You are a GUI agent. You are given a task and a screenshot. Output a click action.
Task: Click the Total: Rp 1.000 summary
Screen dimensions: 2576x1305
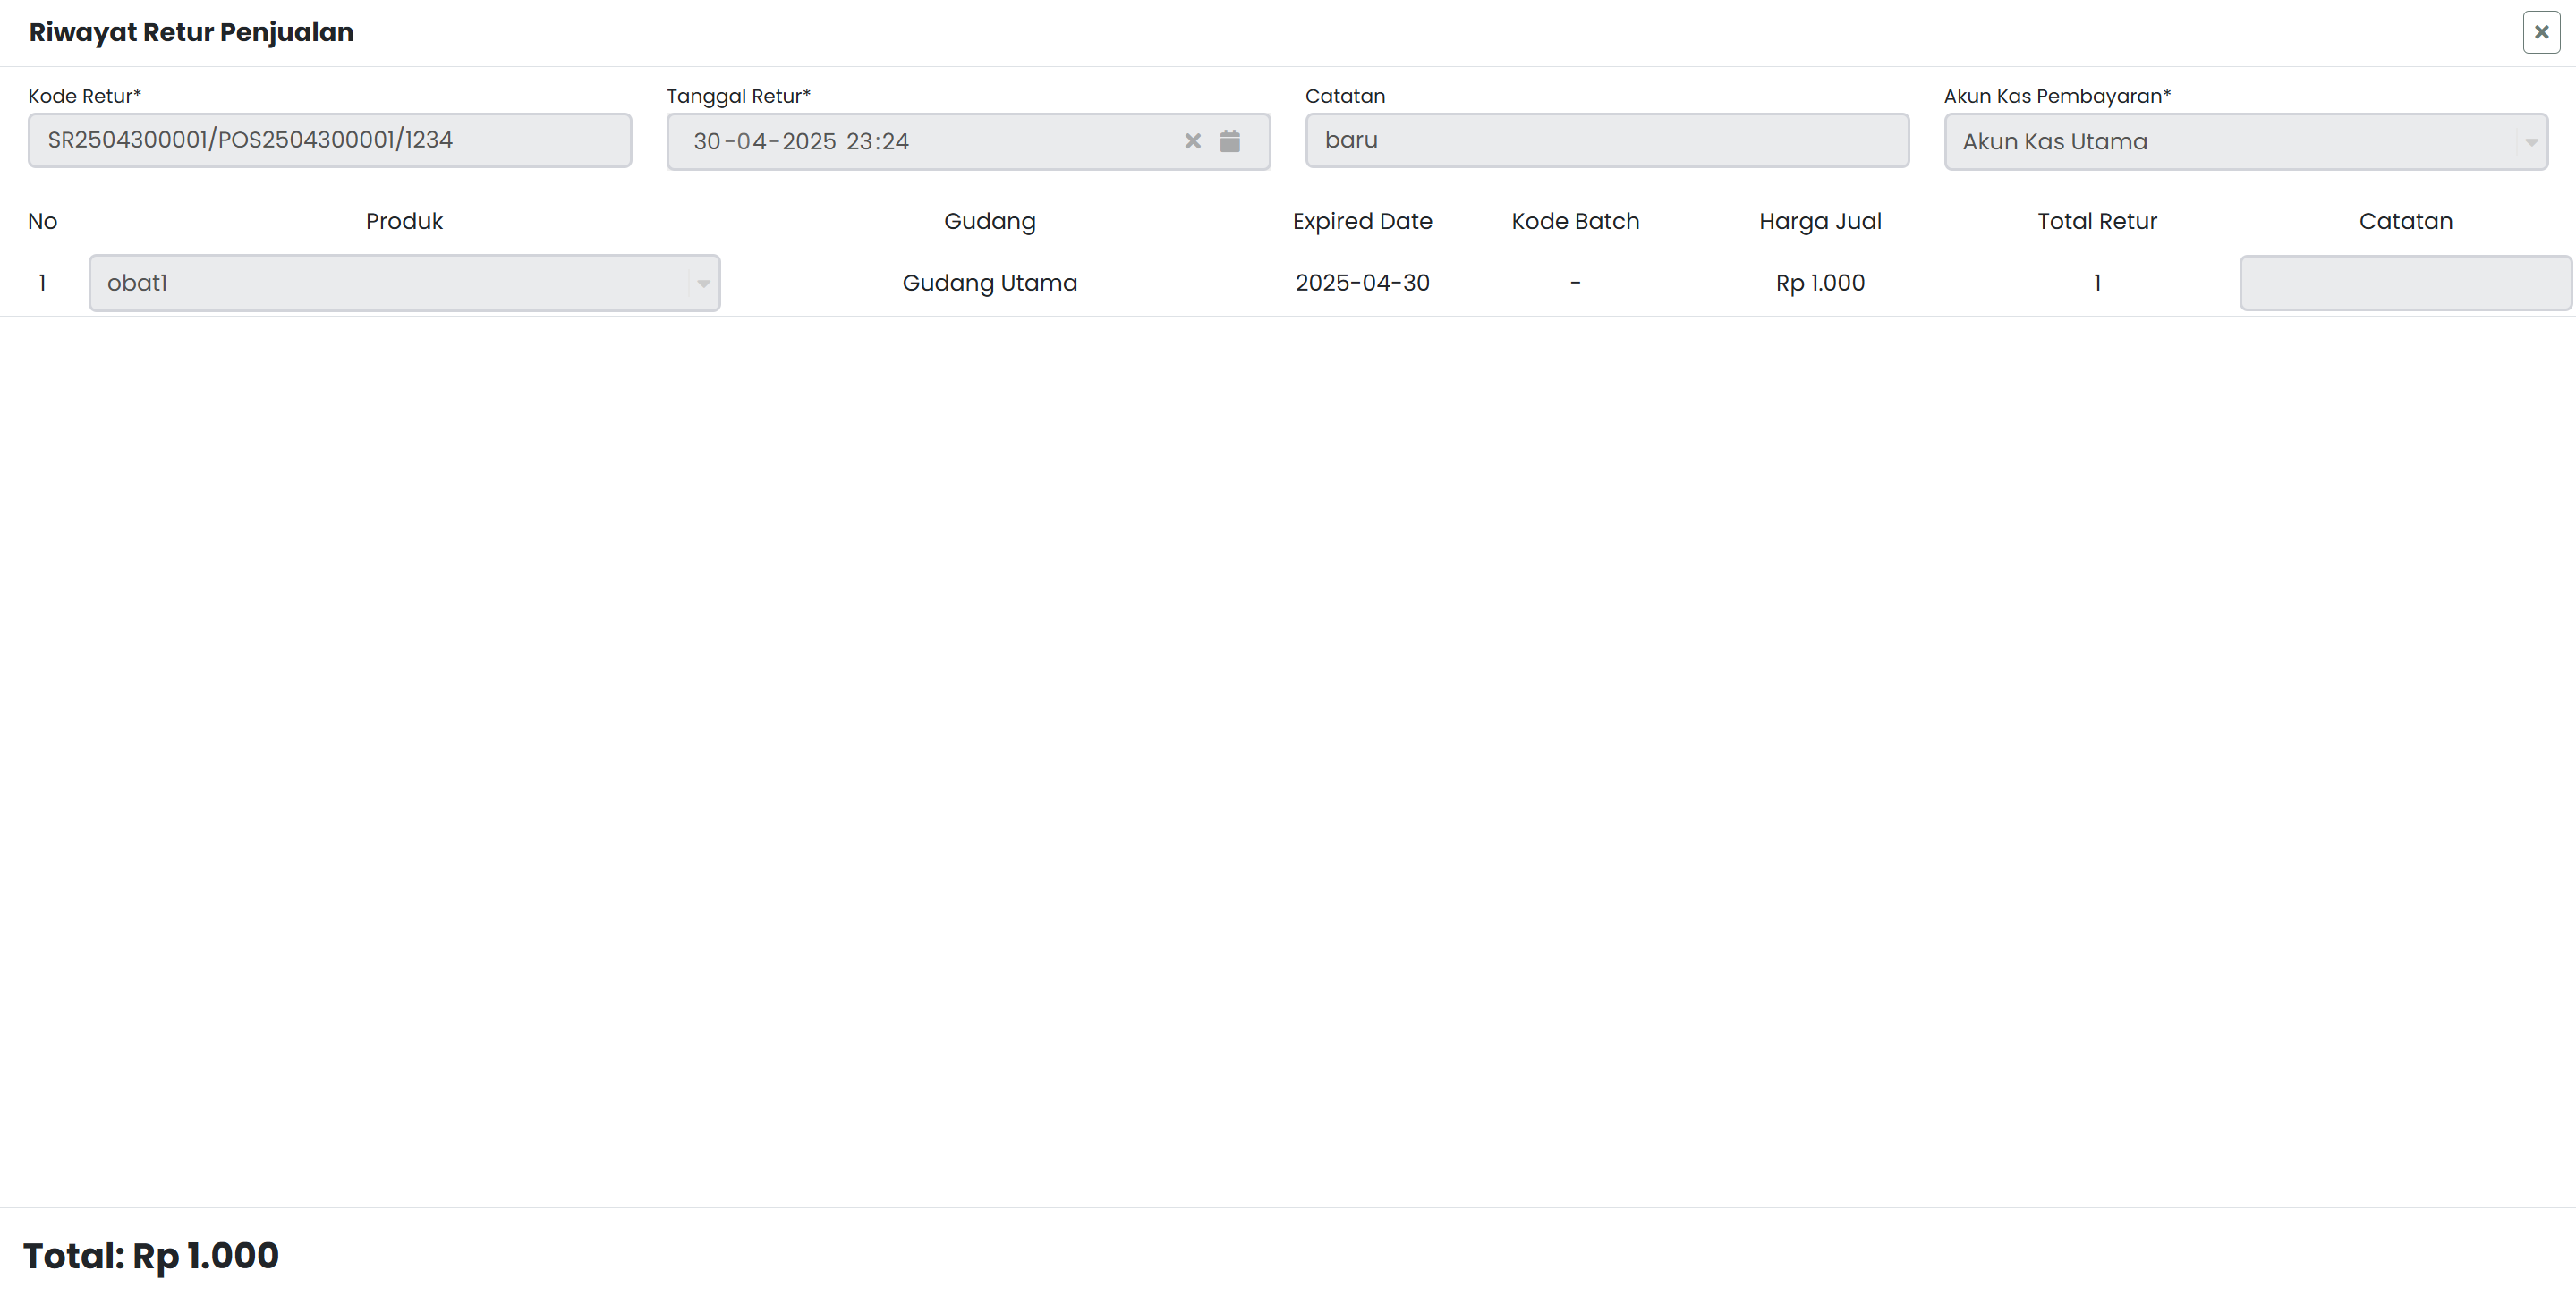pyautogui.click(x=151, y=1255)
